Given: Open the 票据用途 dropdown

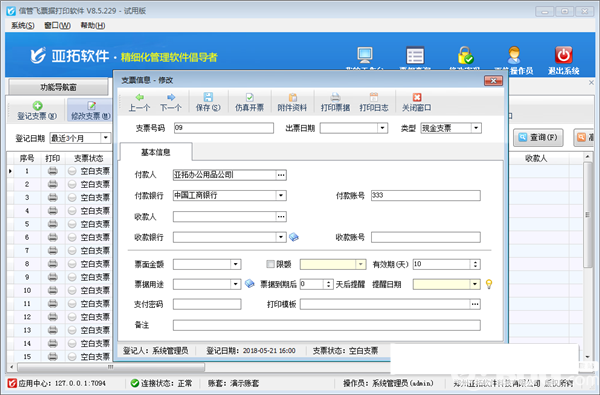Looking at the screenshot, I should coord(236,284).
